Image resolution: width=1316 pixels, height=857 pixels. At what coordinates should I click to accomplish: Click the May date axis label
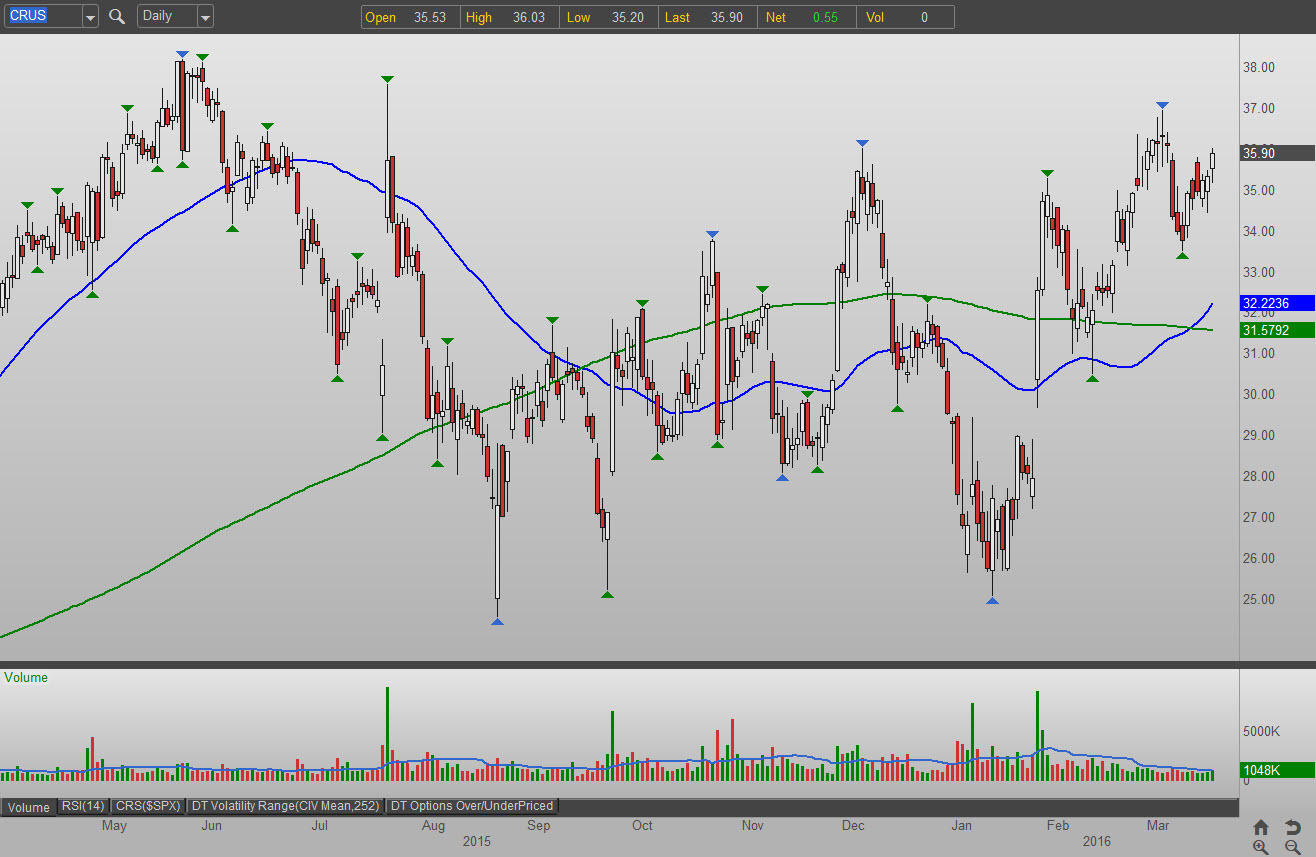click(114, 826)
